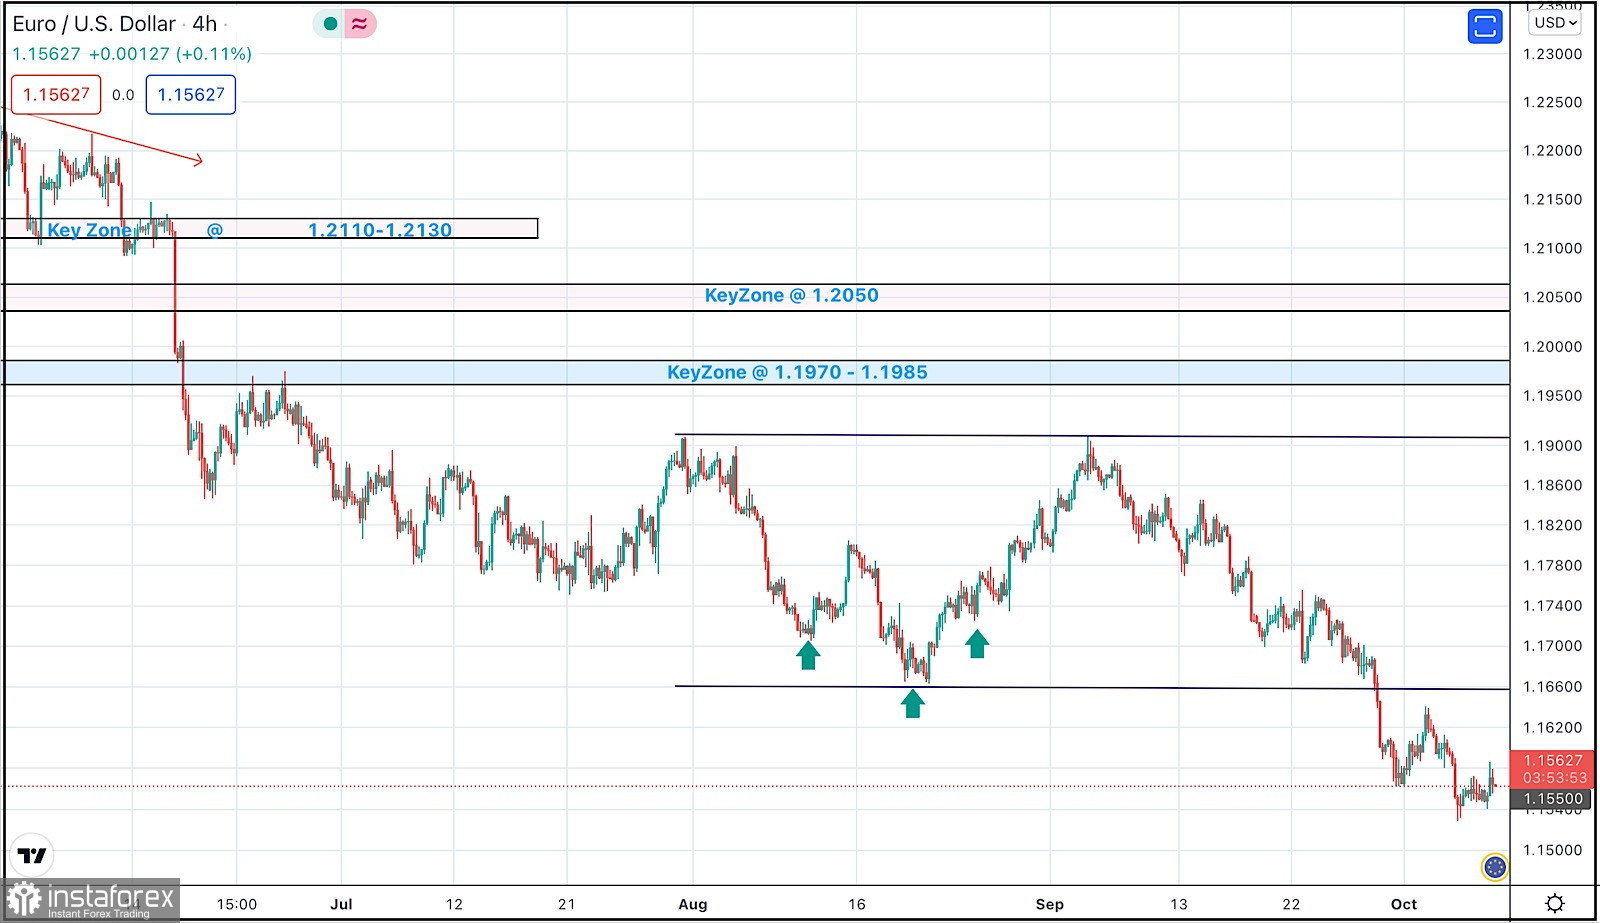The height and width of the screenshot is (923, 1600).
Task: Click the green market status dot
Action: 330,24
